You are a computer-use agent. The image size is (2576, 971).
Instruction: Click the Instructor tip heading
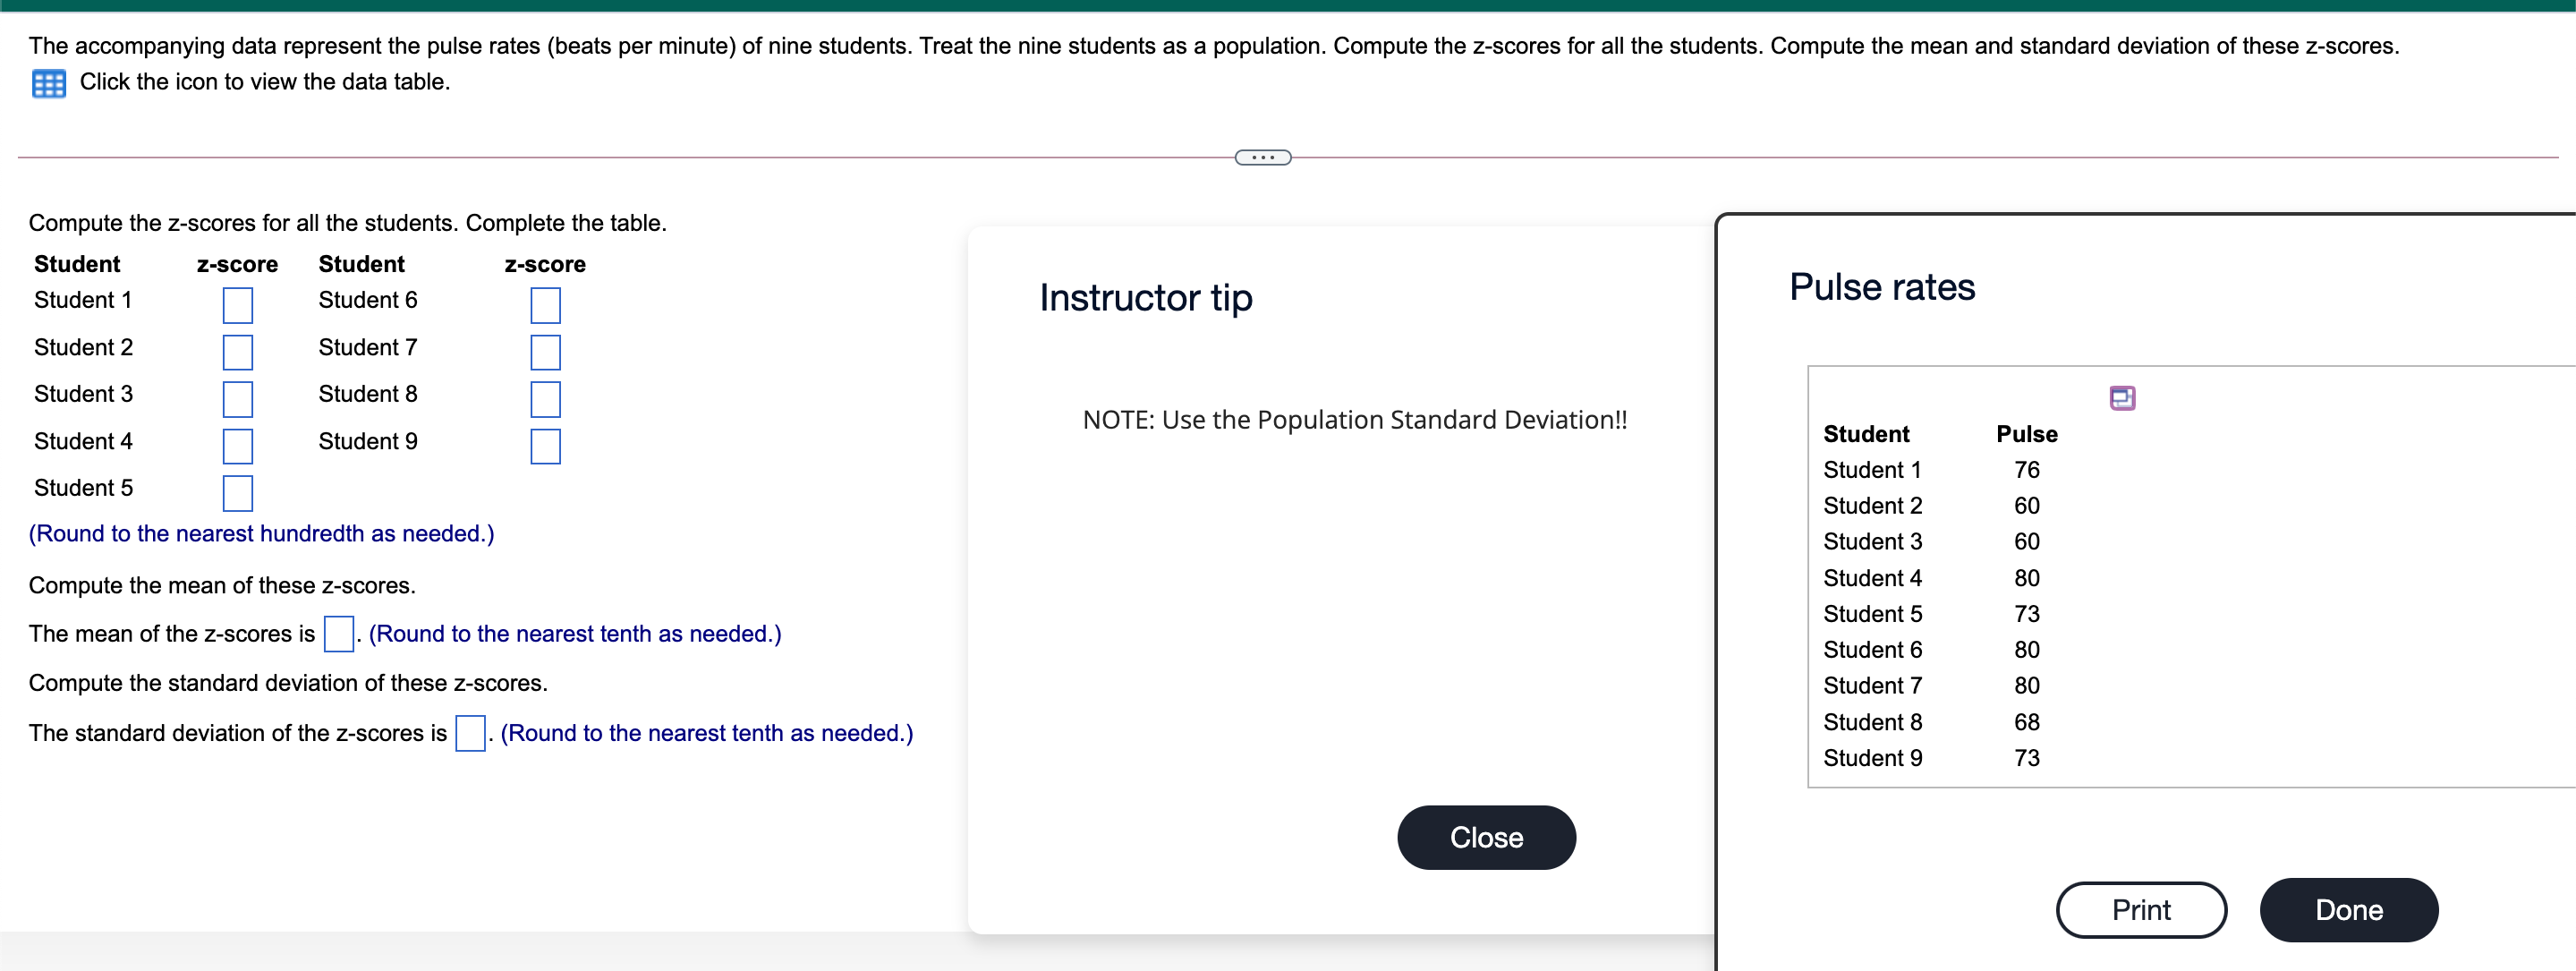point(1145,297)
